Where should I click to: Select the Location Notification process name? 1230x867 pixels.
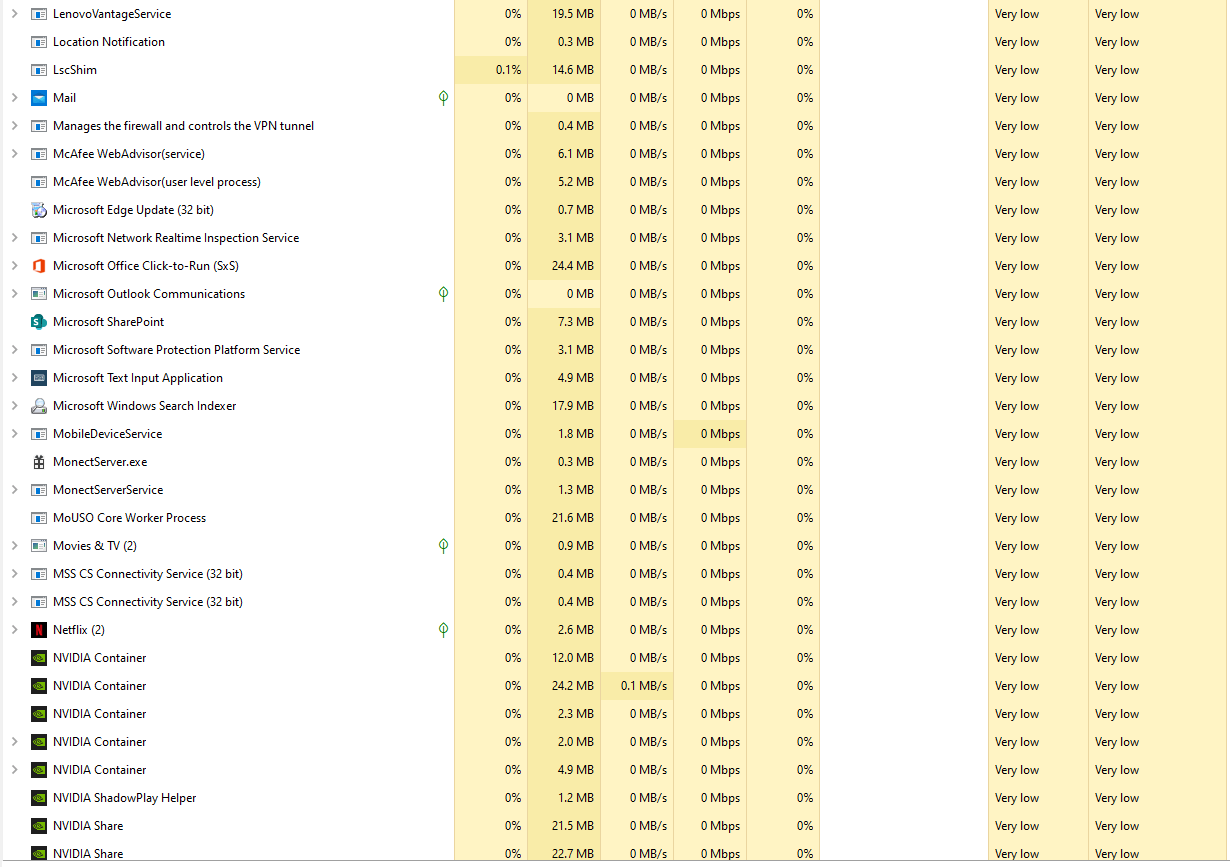(109, 42)
